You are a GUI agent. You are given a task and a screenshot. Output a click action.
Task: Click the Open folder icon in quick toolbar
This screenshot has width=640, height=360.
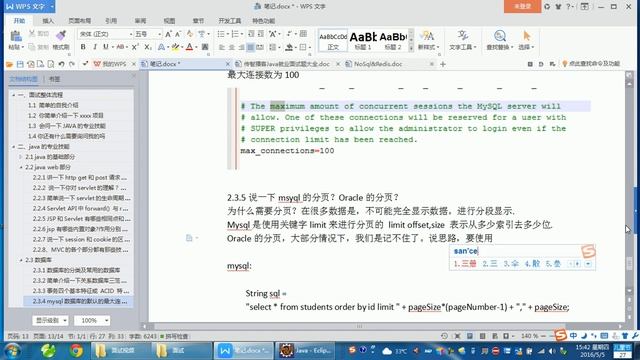9,64
